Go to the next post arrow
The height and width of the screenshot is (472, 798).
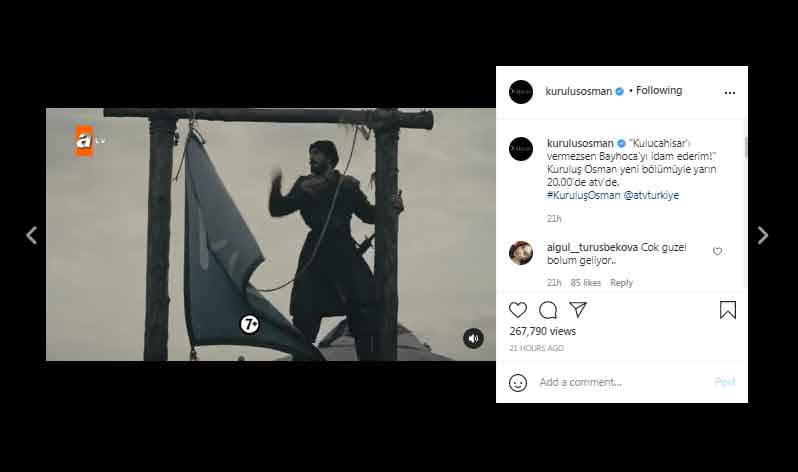[x=763, y=235]
